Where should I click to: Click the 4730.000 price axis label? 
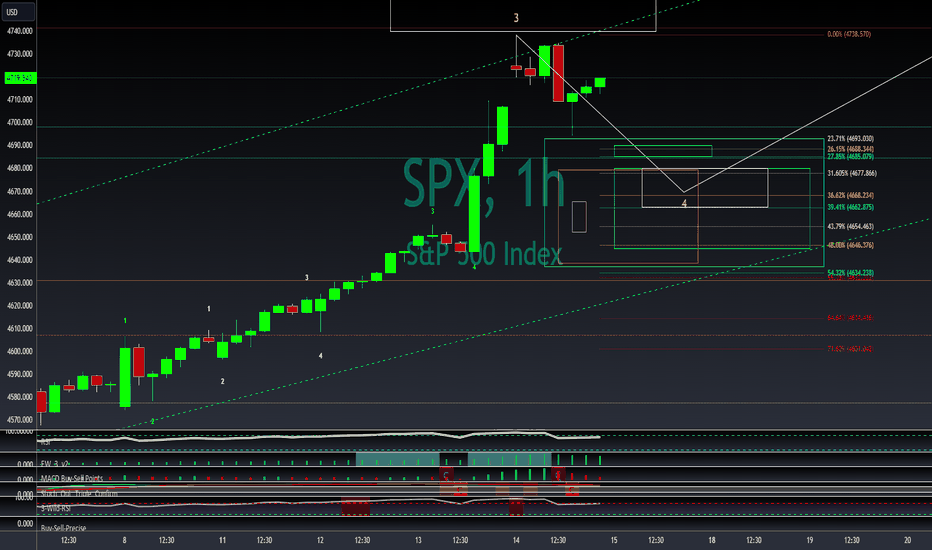point(20,54)
